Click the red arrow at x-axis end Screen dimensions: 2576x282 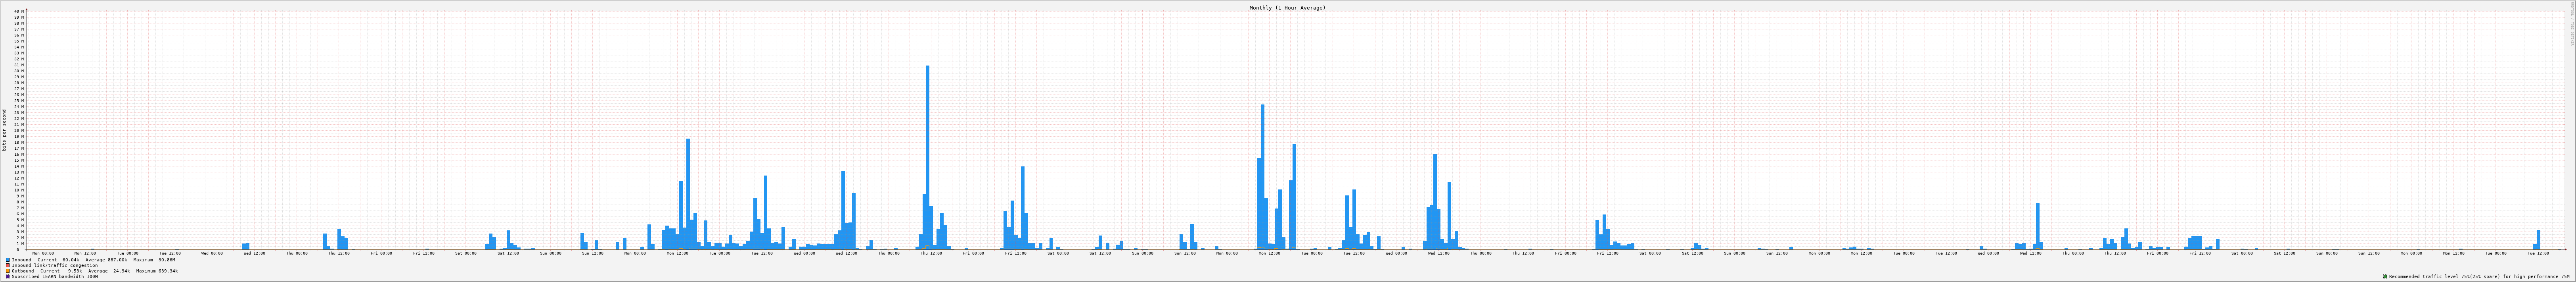point(2566,249)
